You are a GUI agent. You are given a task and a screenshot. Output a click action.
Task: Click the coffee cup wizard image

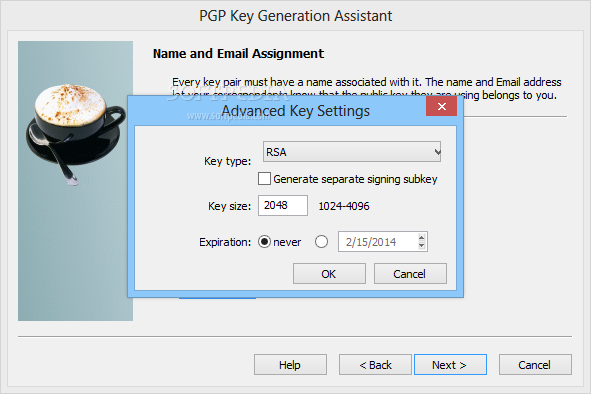point(75,181)
